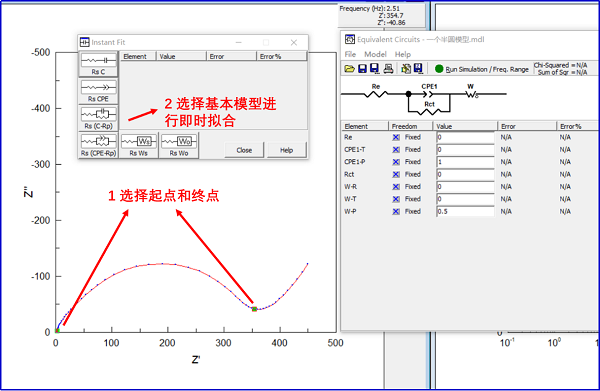Select the Rs CPE circuit model

(x=98, y=91)
